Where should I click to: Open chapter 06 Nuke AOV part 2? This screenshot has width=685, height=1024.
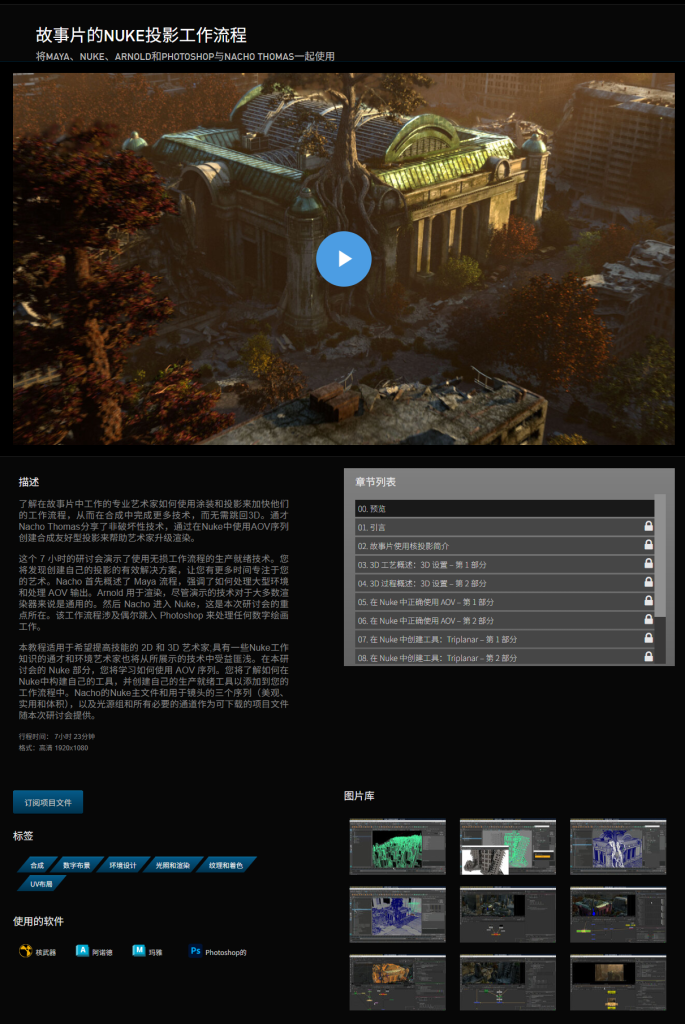(495, 621)
